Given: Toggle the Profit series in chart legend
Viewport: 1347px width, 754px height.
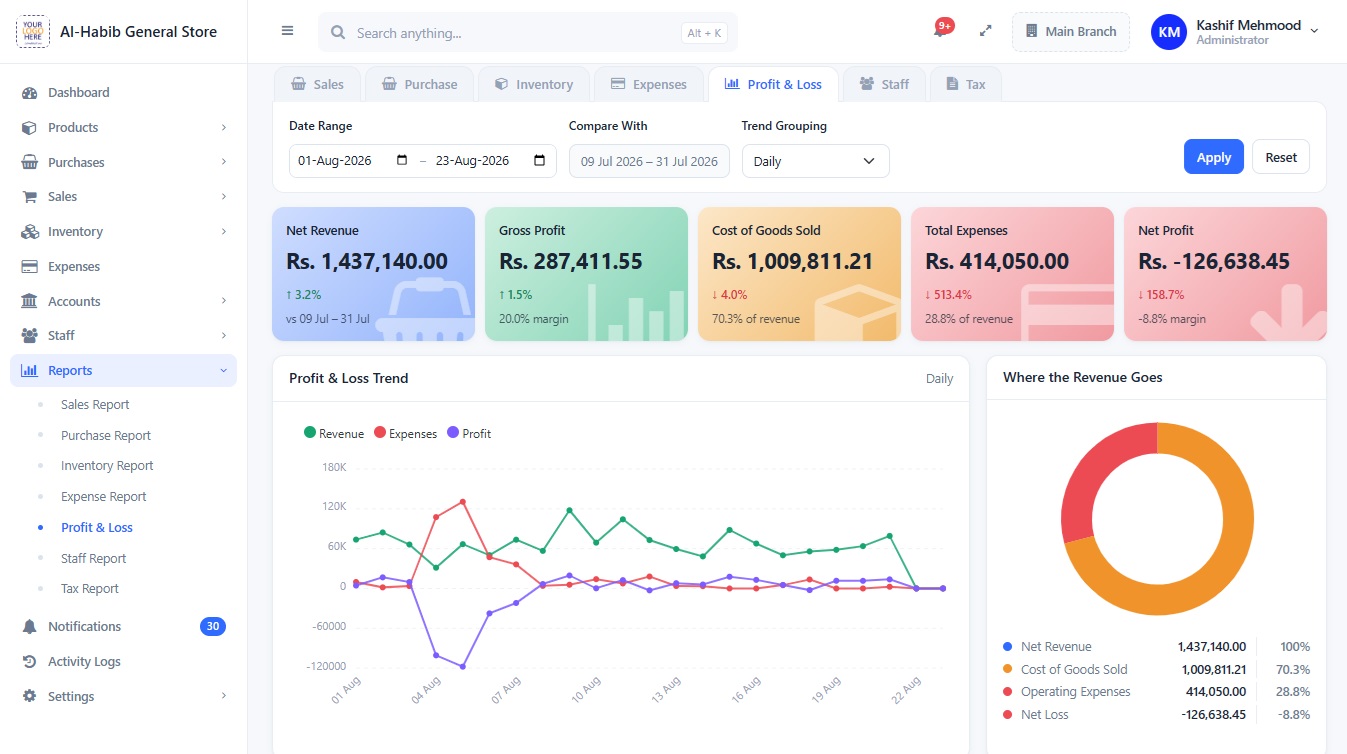Looking at the screenshot, I should point(469,433).
